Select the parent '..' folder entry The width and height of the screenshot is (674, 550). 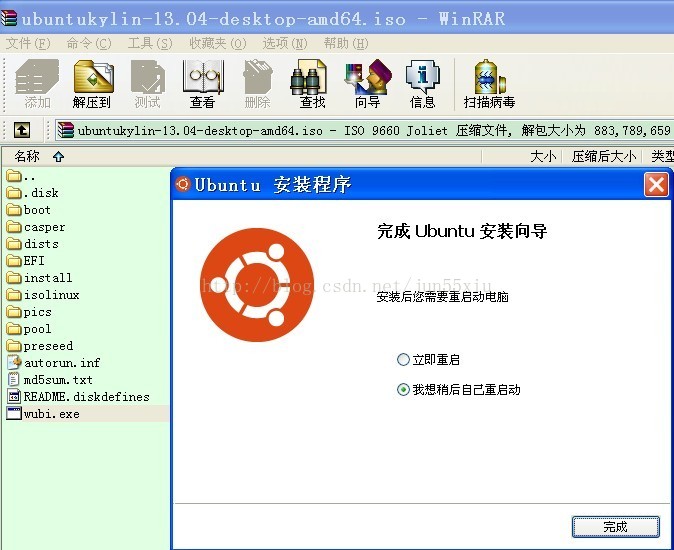click(x=21, y=176)
